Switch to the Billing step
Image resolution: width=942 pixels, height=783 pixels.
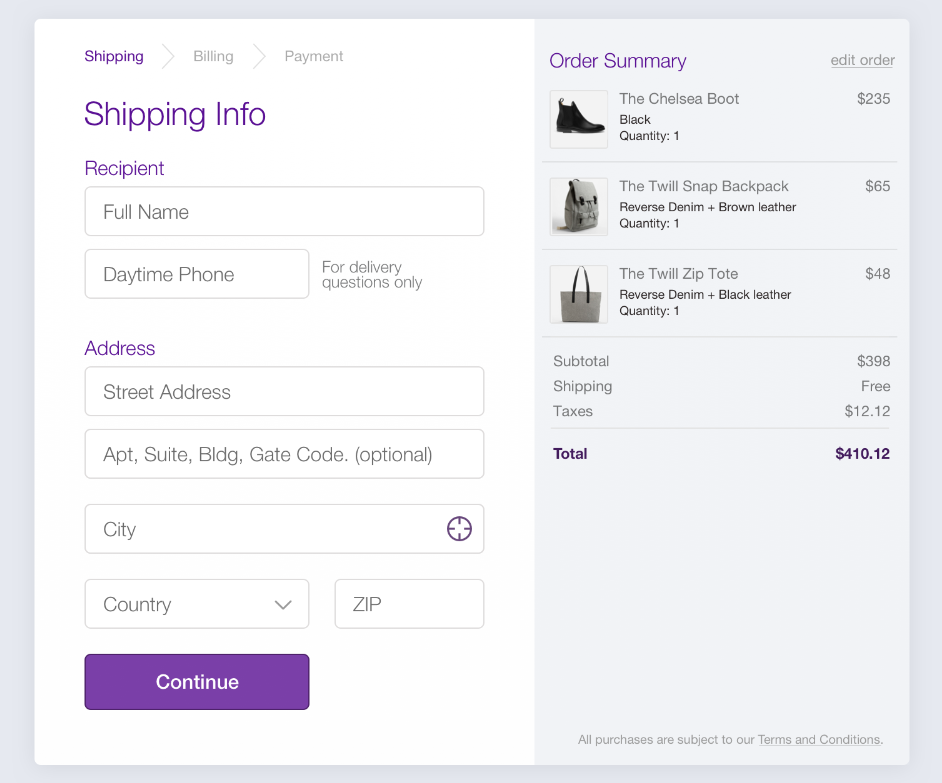click(213, 56)
